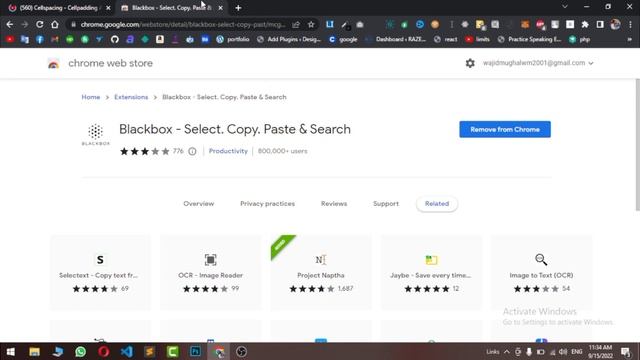Open the OCR - Image Reader icon

tap(210, 260)
